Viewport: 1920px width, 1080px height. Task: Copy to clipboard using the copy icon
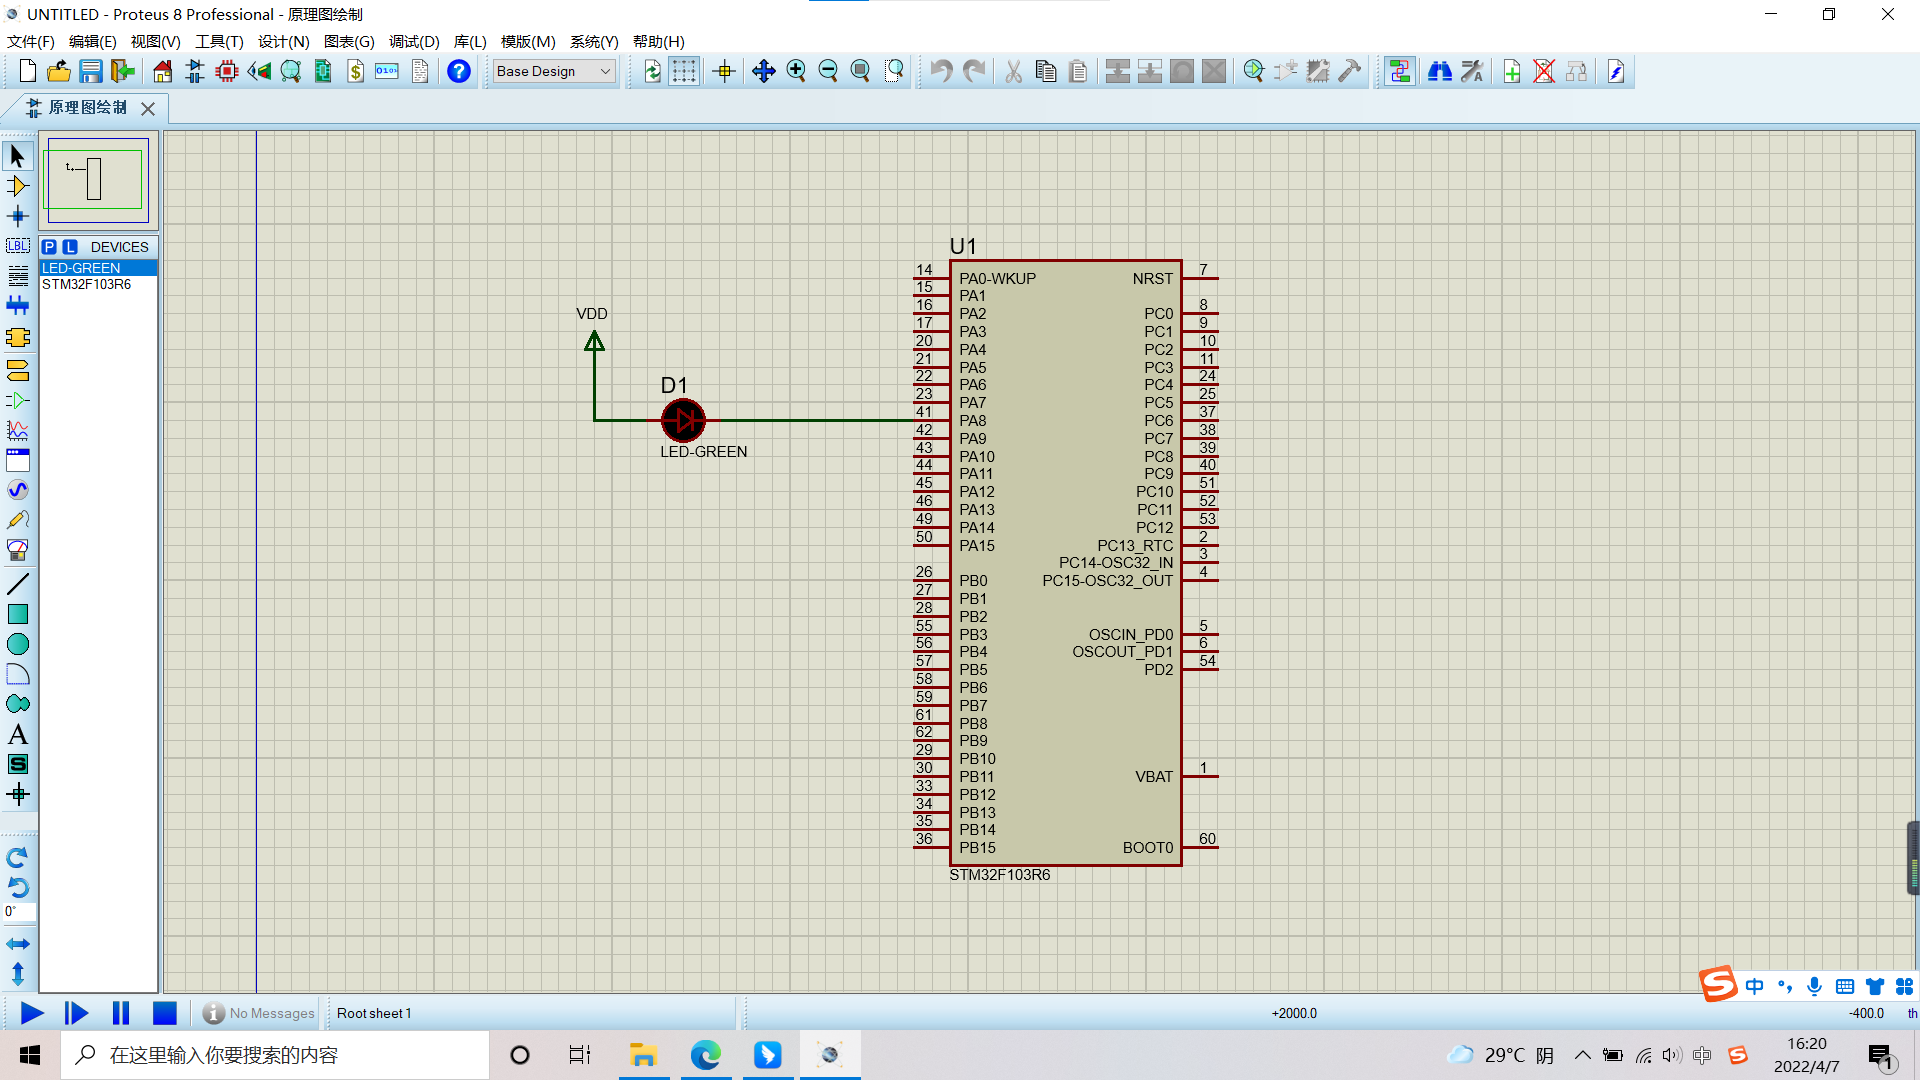[x=1046, y=71]
